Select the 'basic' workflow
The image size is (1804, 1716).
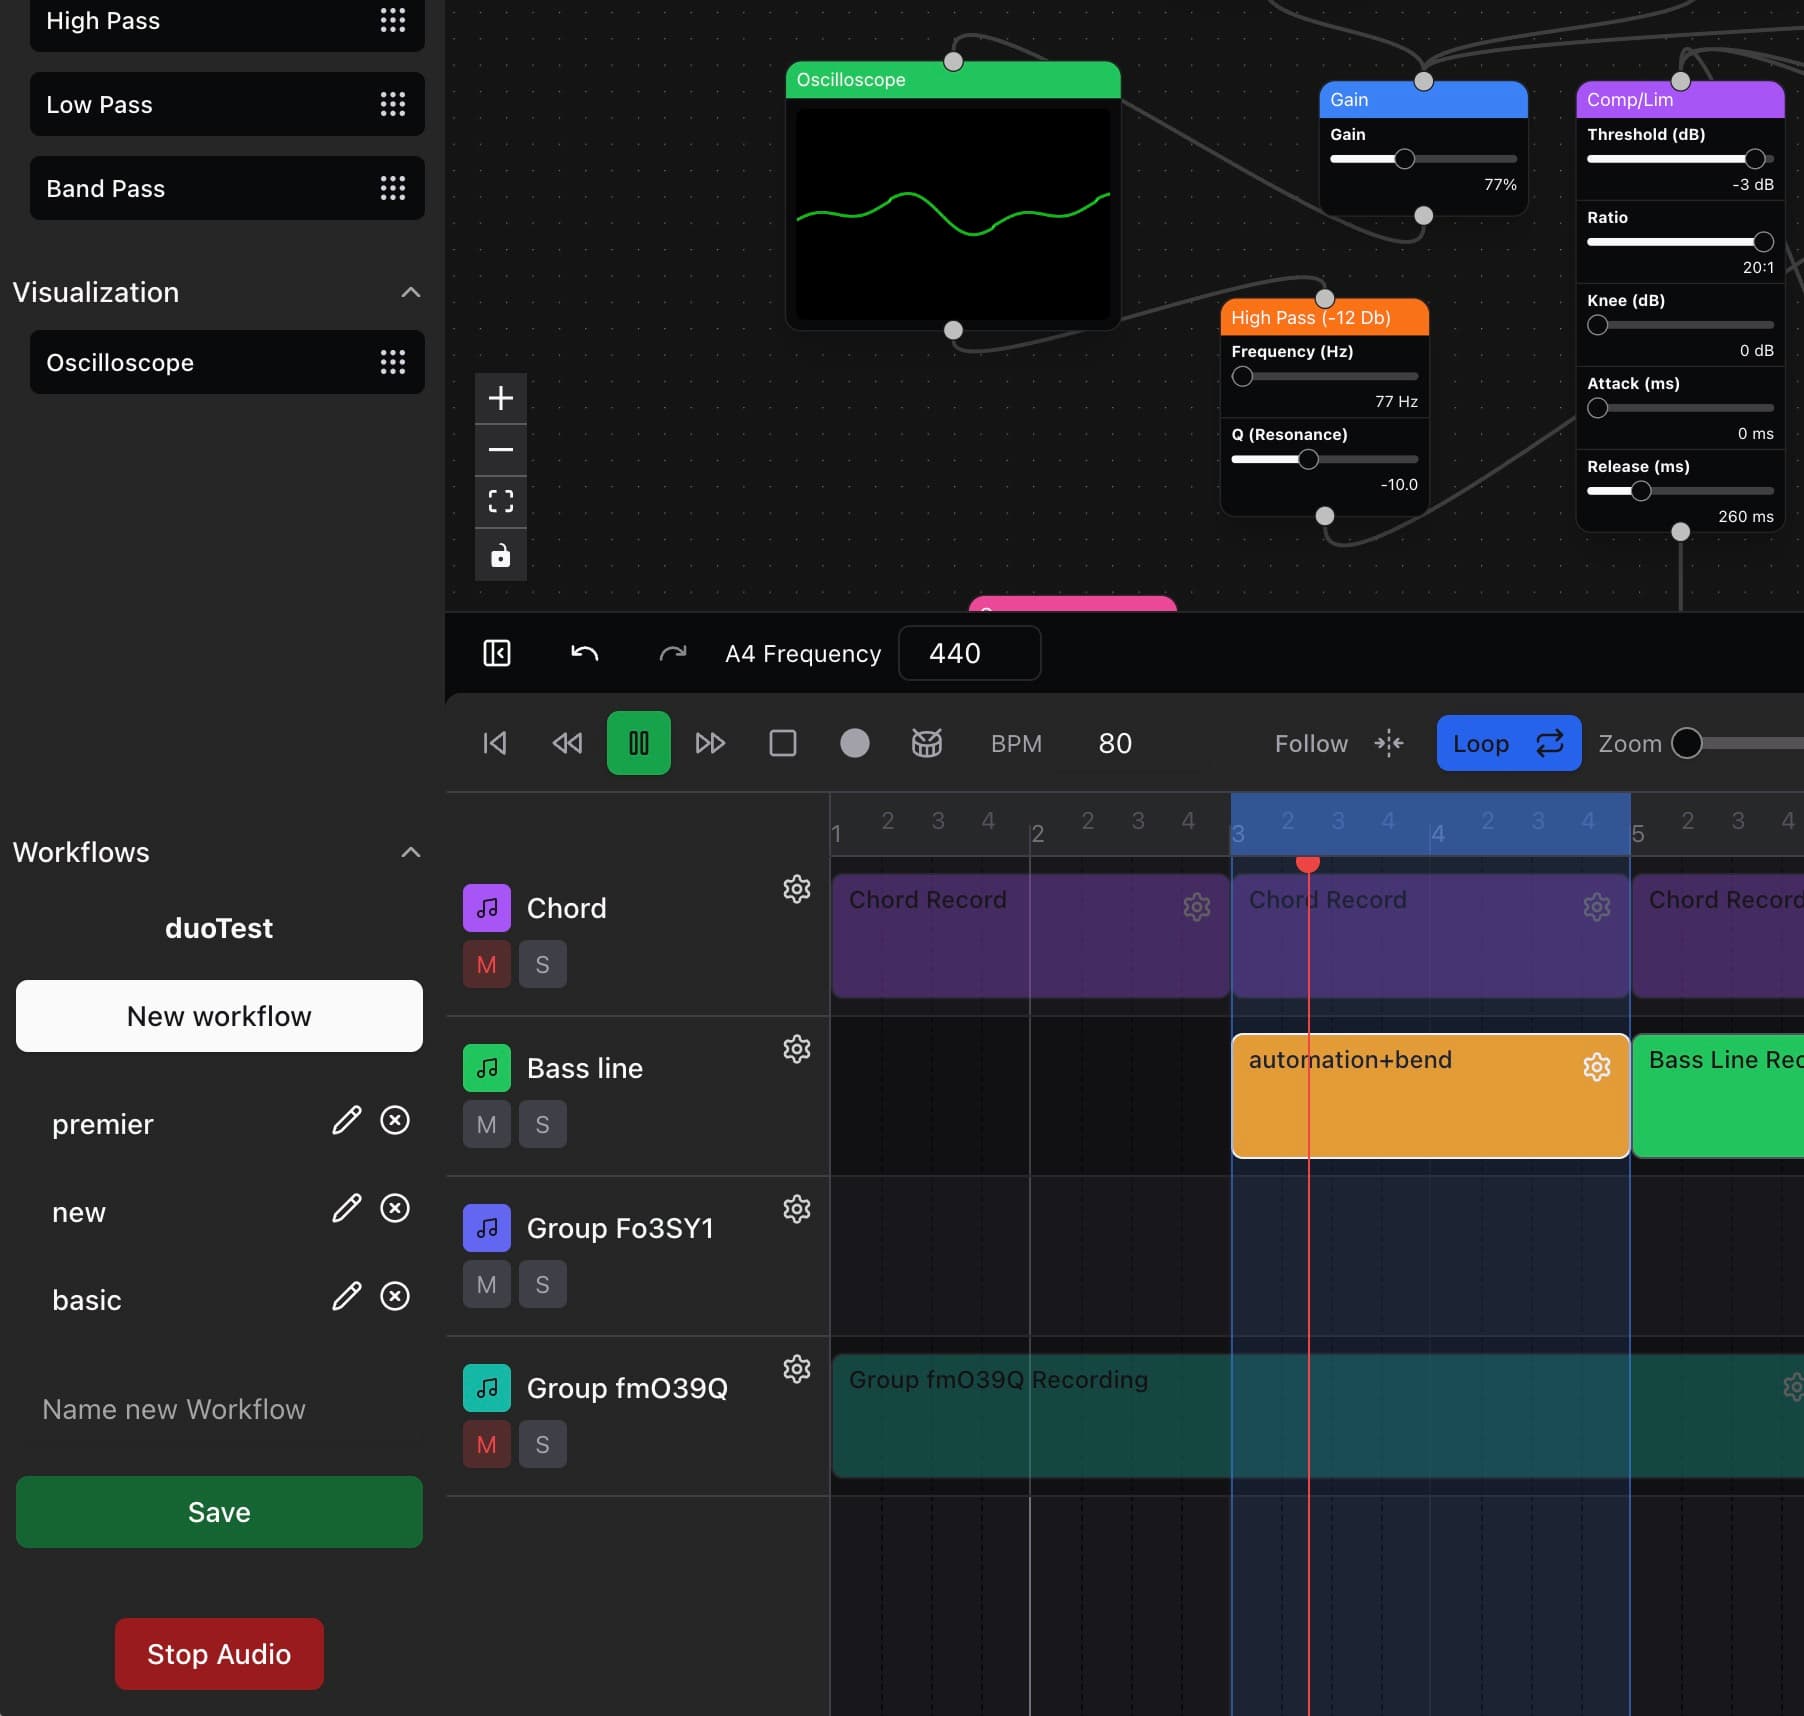(87, 1300)
